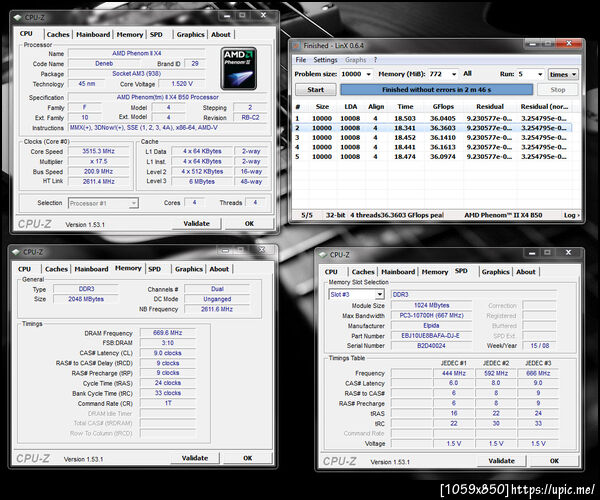This screenshot has width=600, height=500.
Task: Expand the Run count dropdown in LinX
Action: [540, 74]
